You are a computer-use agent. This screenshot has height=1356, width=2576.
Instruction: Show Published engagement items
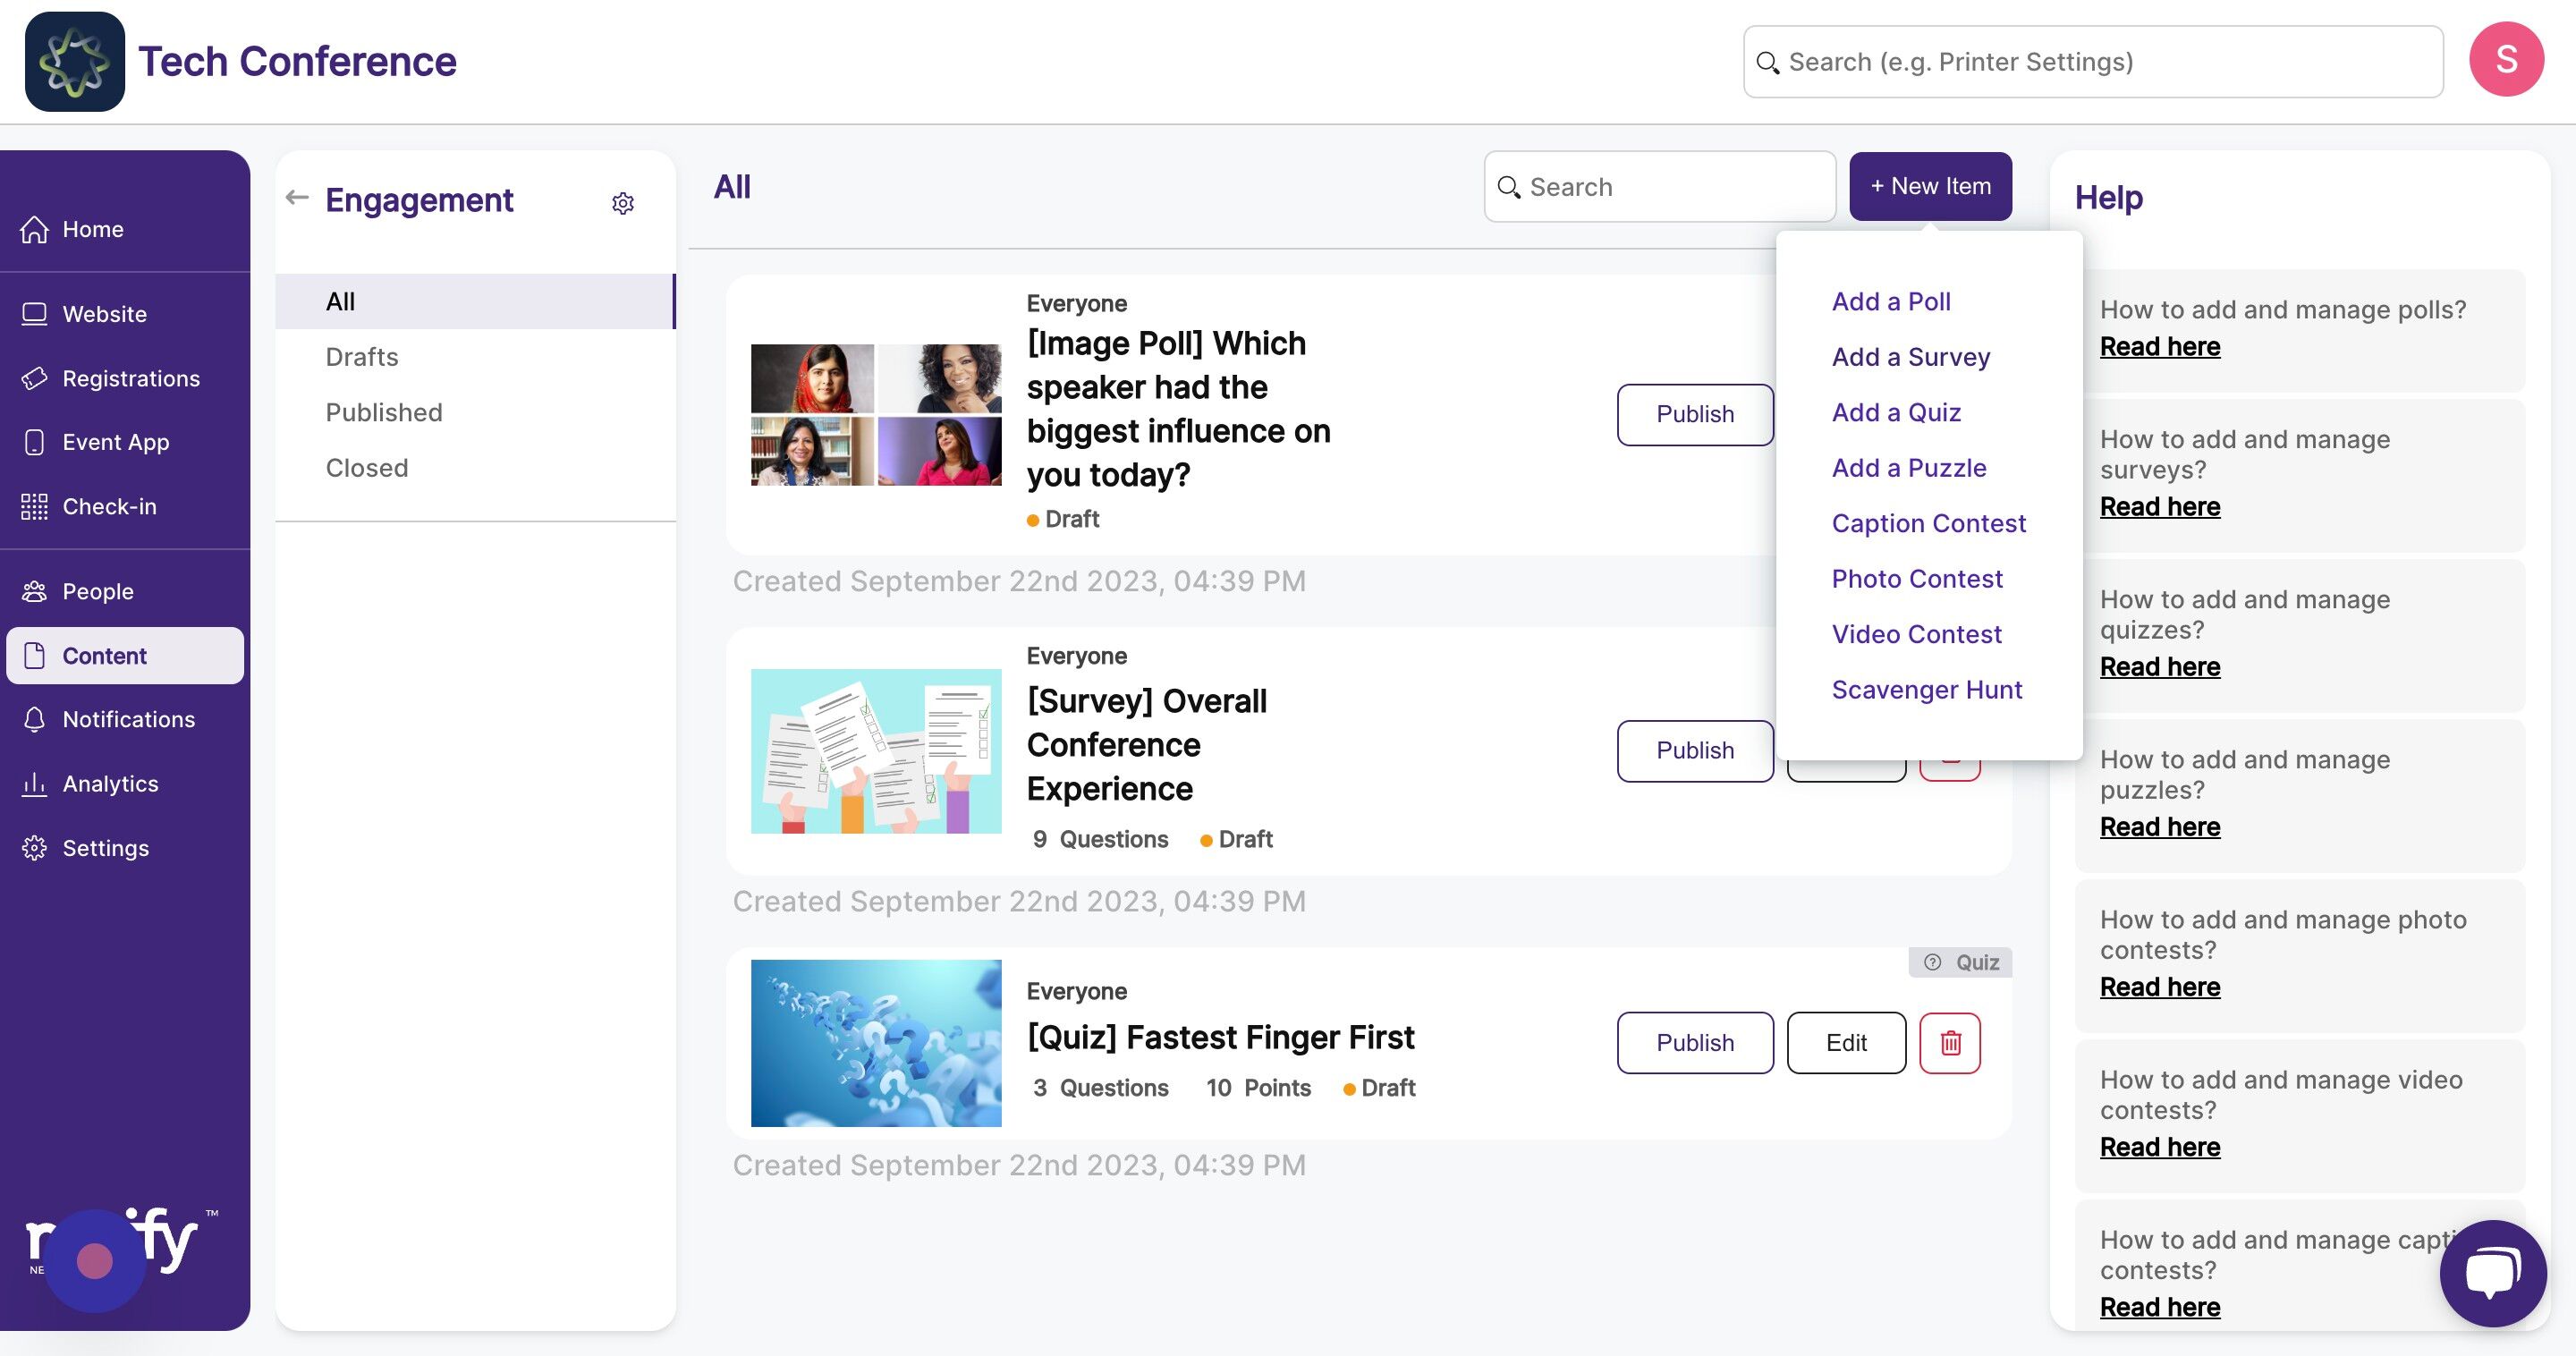(383, 412)
